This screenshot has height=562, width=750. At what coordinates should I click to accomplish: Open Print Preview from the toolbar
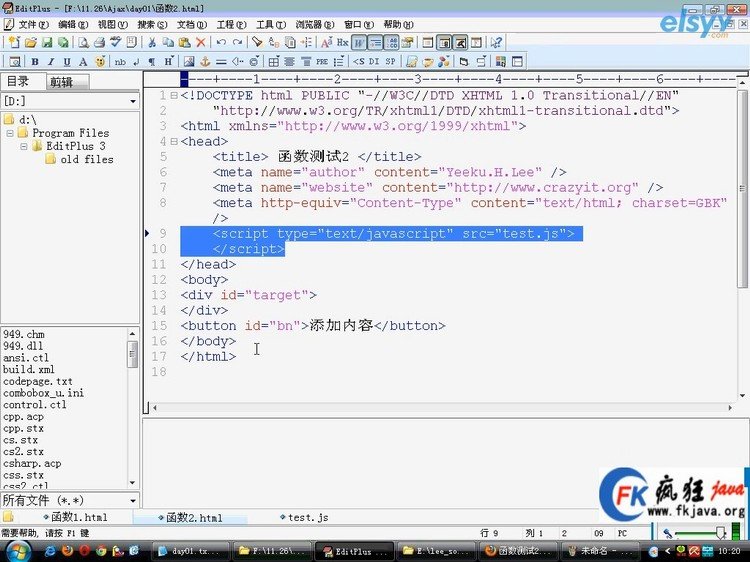click(83, 43)
